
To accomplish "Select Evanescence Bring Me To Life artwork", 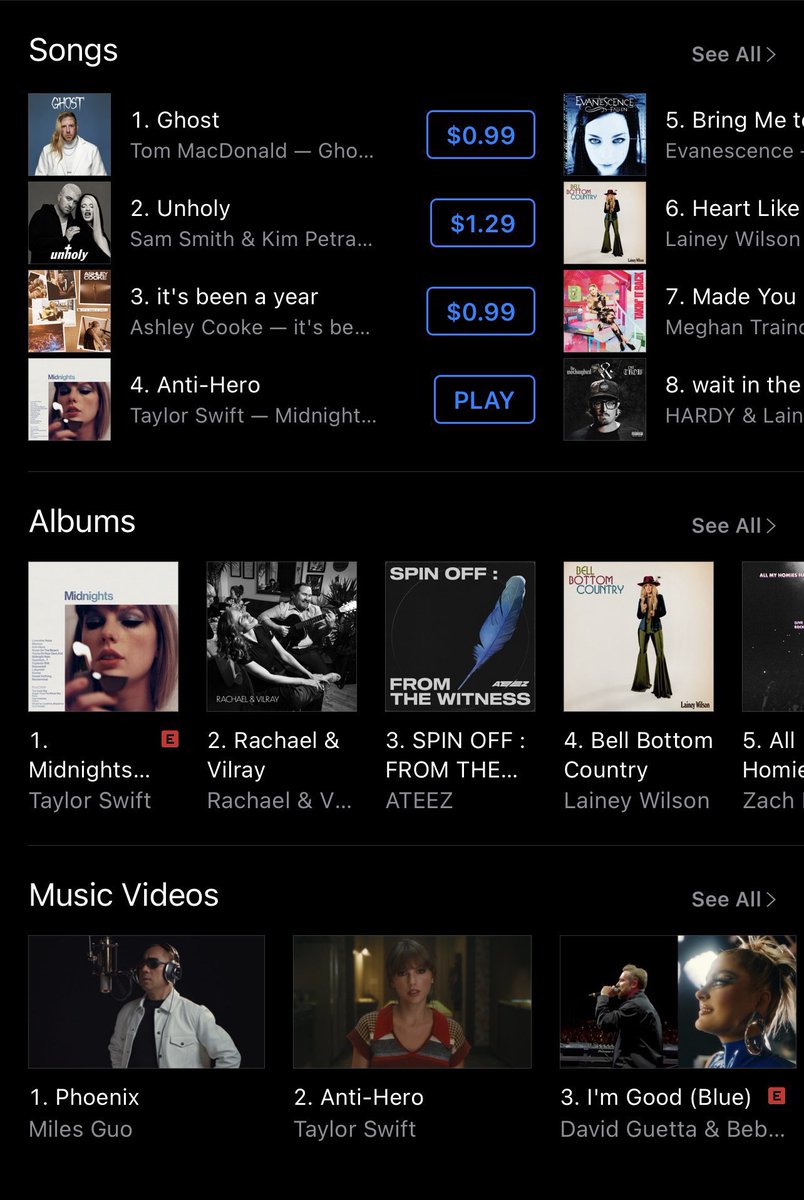I will click(x=605, y=134).
